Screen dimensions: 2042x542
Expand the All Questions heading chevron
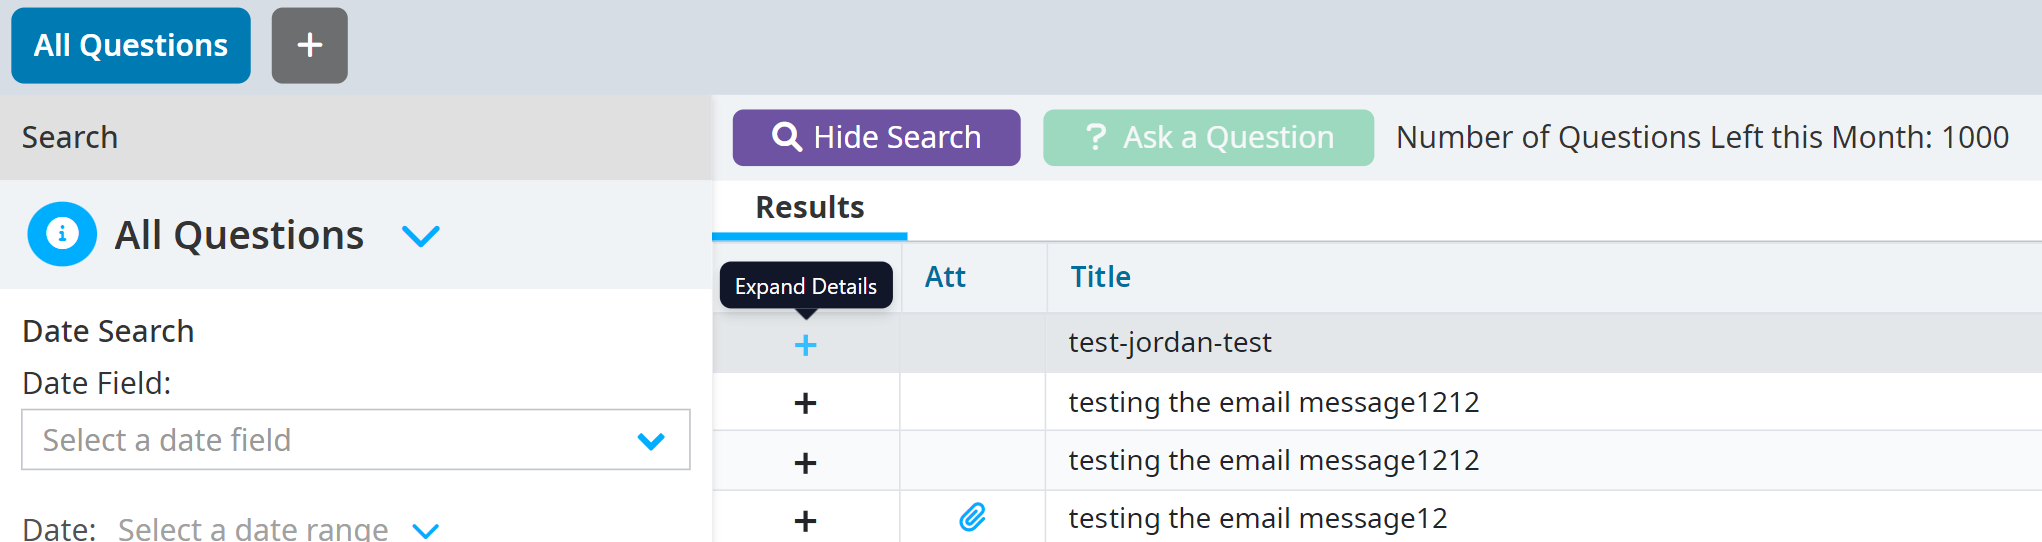(420, 236)
